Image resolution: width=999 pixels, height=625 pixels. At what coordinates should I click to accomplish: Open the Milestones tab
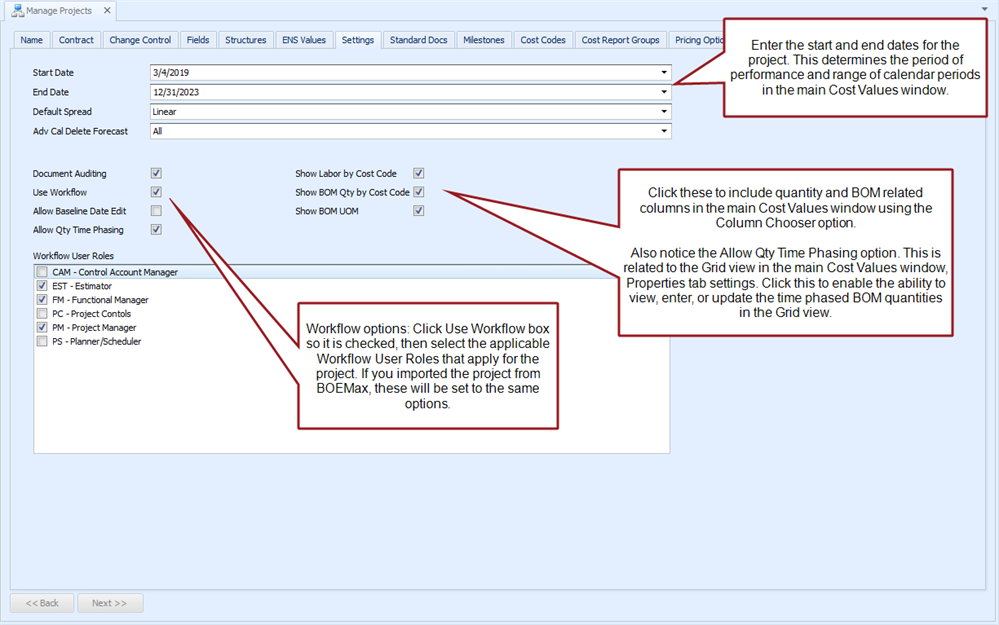pos(484,40)
